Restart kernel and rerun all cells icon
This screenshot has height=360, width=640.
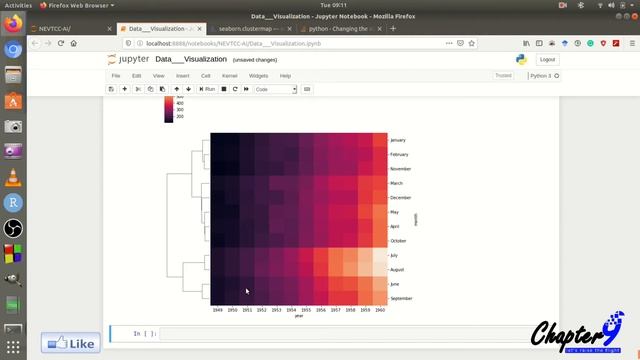(246, 89)
